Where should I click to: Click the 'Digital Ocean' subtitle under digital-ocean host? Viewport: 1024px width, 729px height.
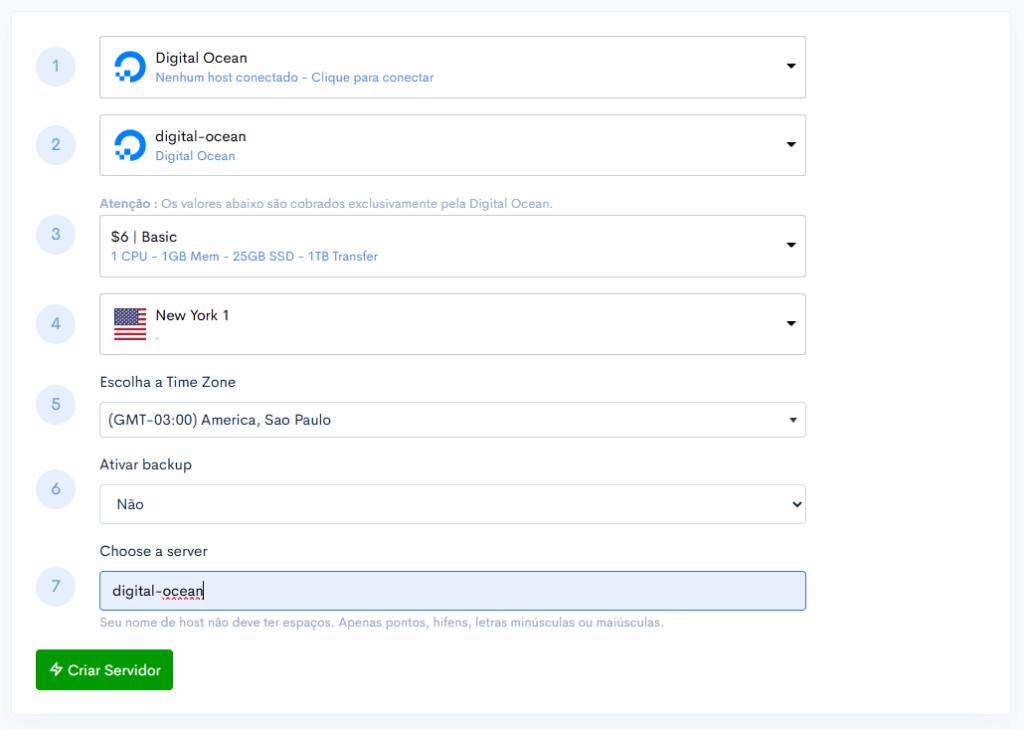tap(195, 156)
